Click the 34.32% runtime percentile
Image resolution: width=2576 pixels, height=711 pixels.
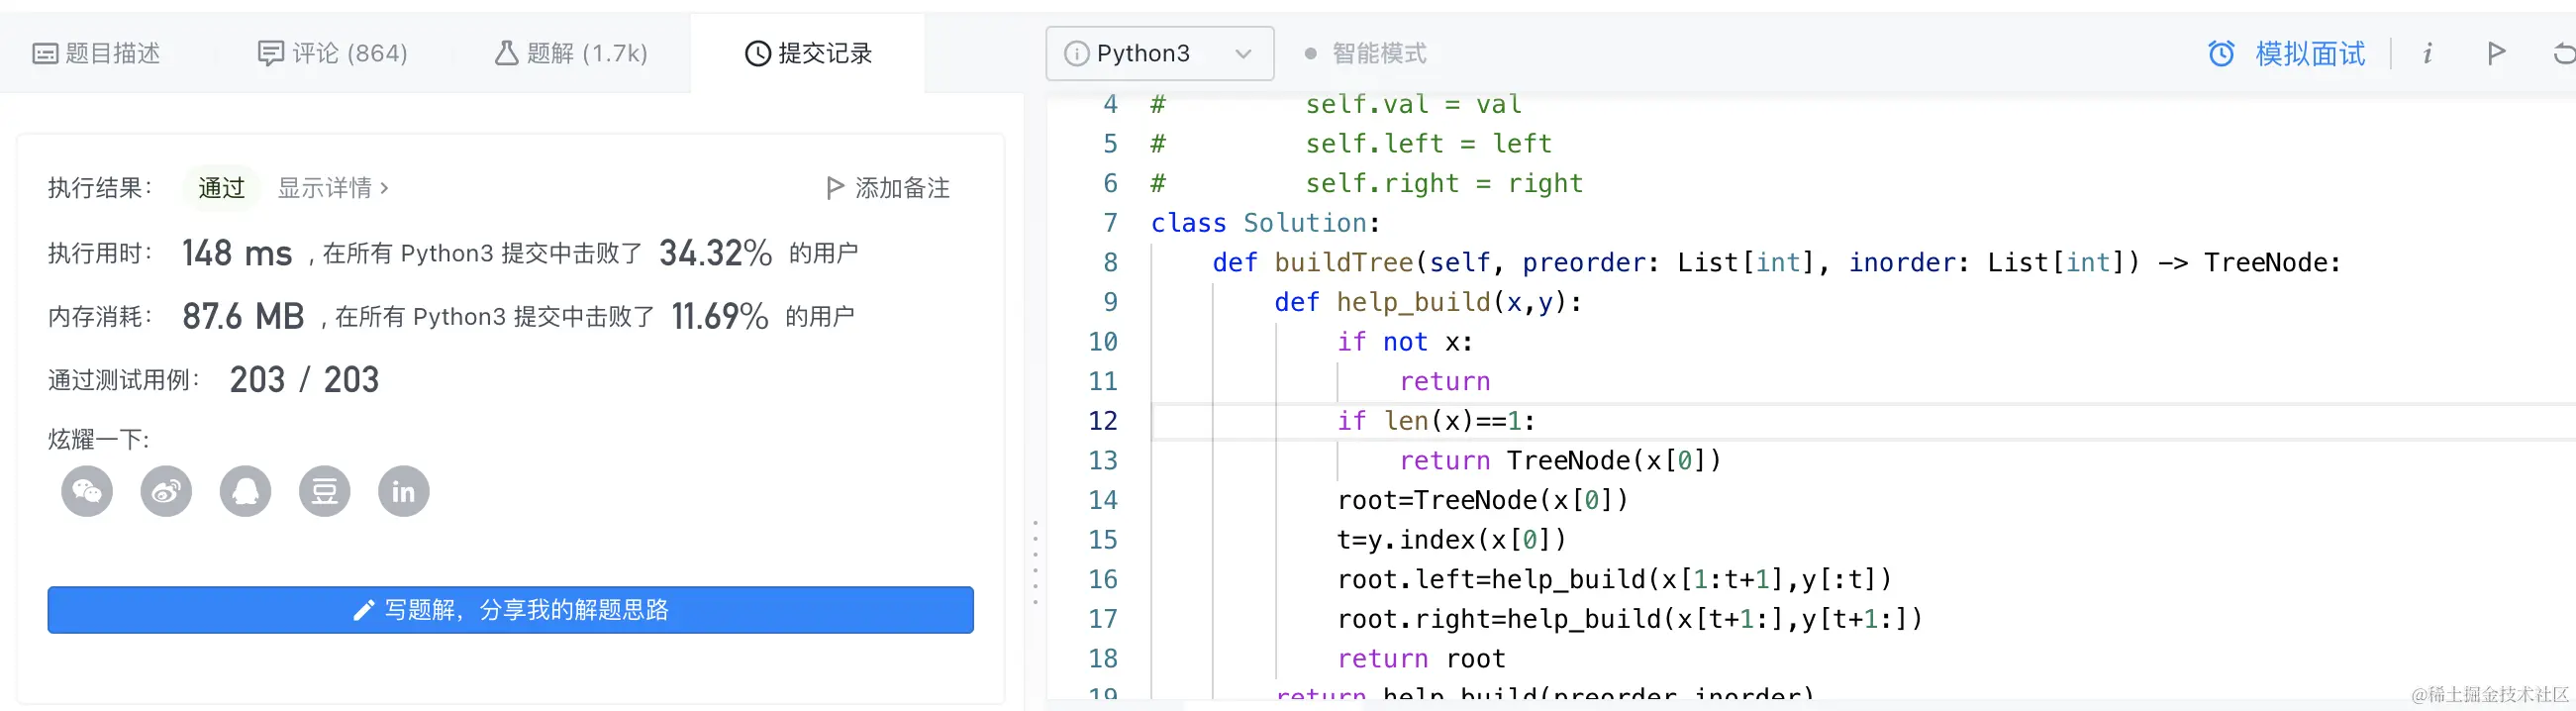coord(715,253)
